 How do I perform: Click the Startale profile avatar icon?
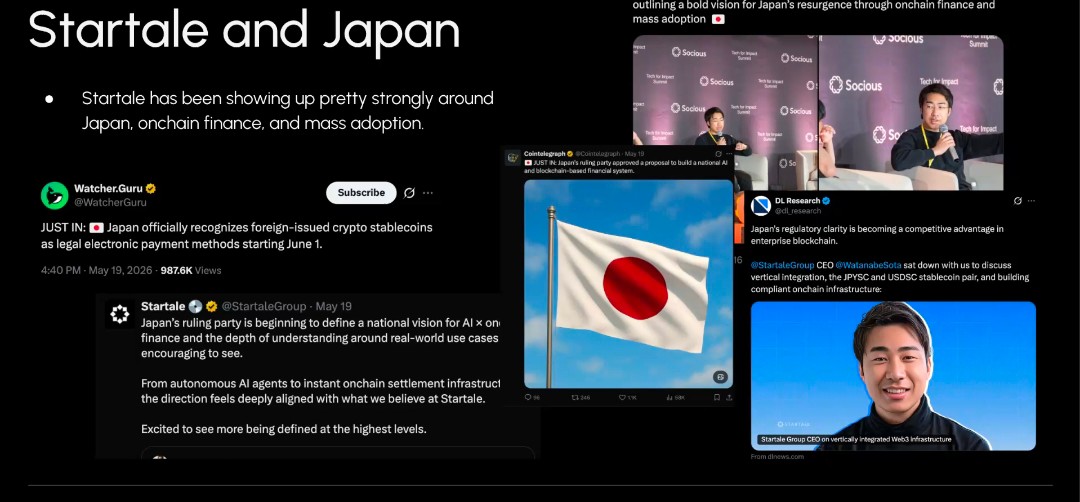[x=120, y=314]
